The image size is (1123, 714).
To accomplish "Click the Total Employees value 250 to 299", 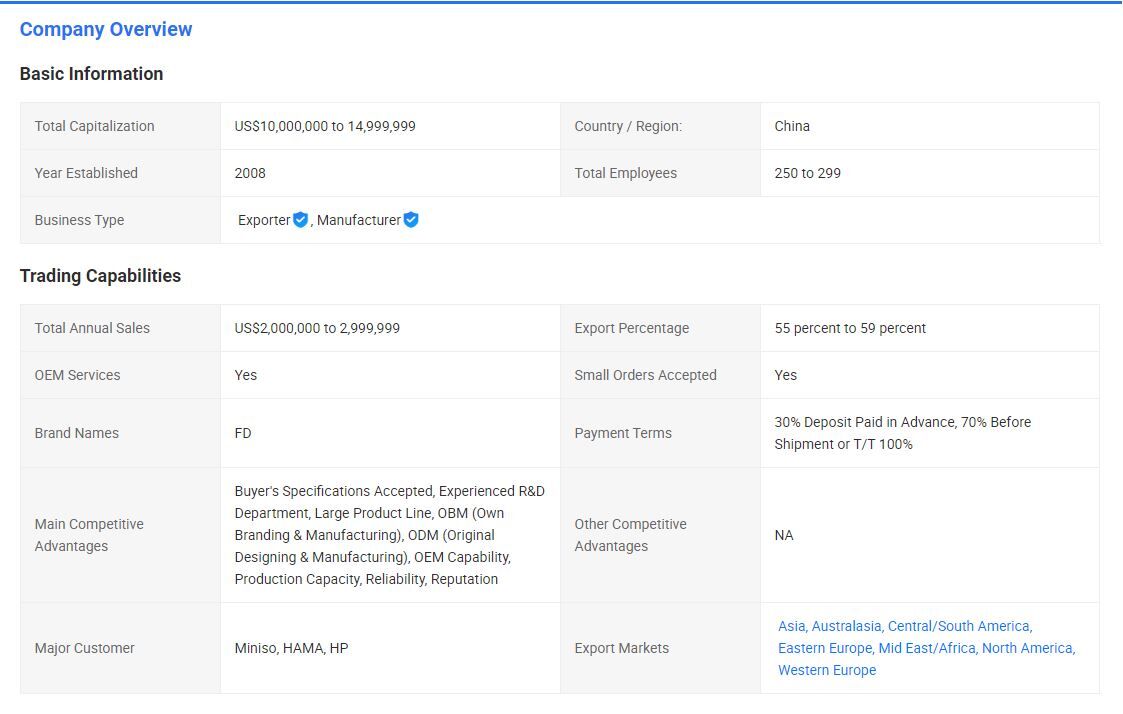I will [807, 173].
